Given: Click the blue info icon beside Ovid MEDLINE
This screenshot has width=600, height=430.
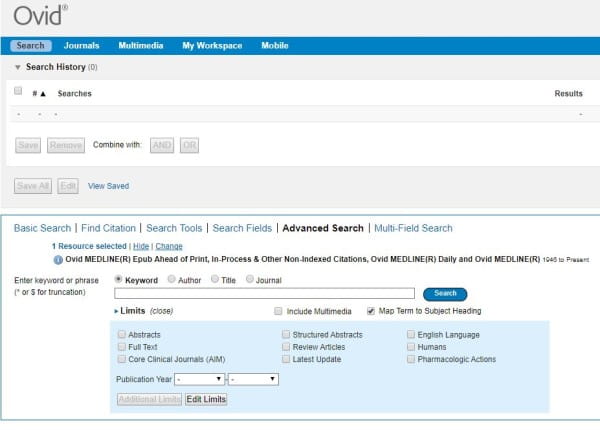Looking at the screenshot, I should (58, 259).
